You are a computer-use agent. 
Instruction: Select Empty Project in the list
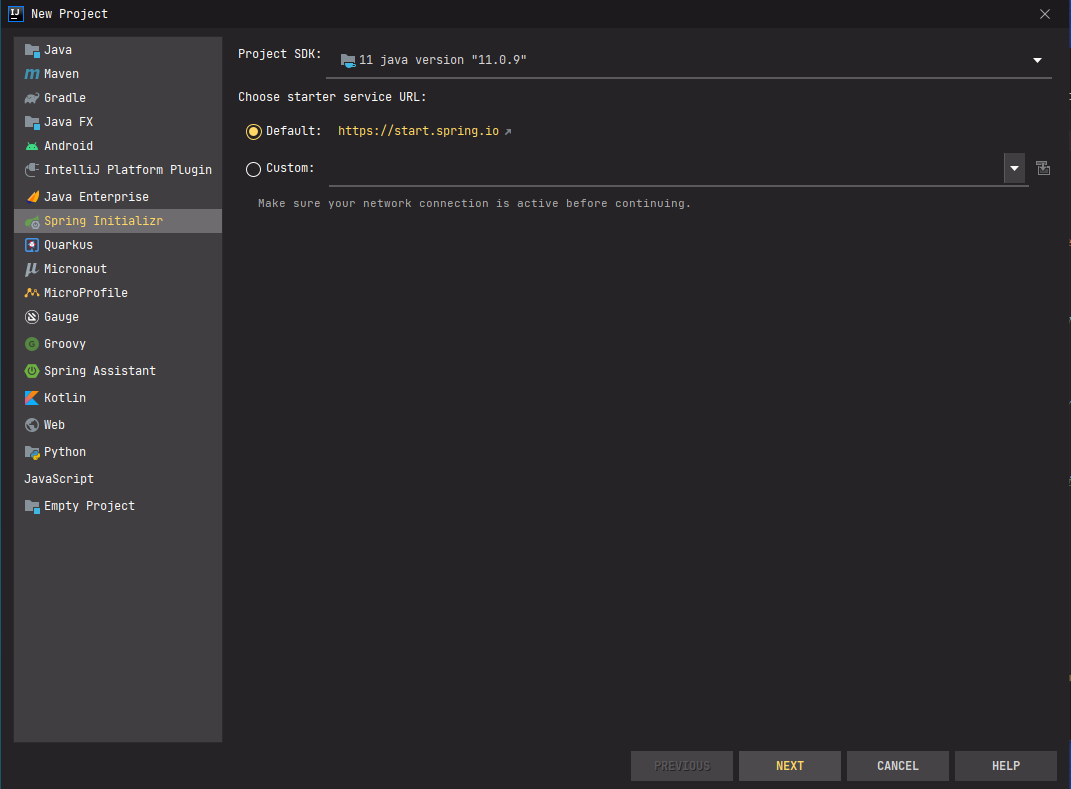(118, 506)
